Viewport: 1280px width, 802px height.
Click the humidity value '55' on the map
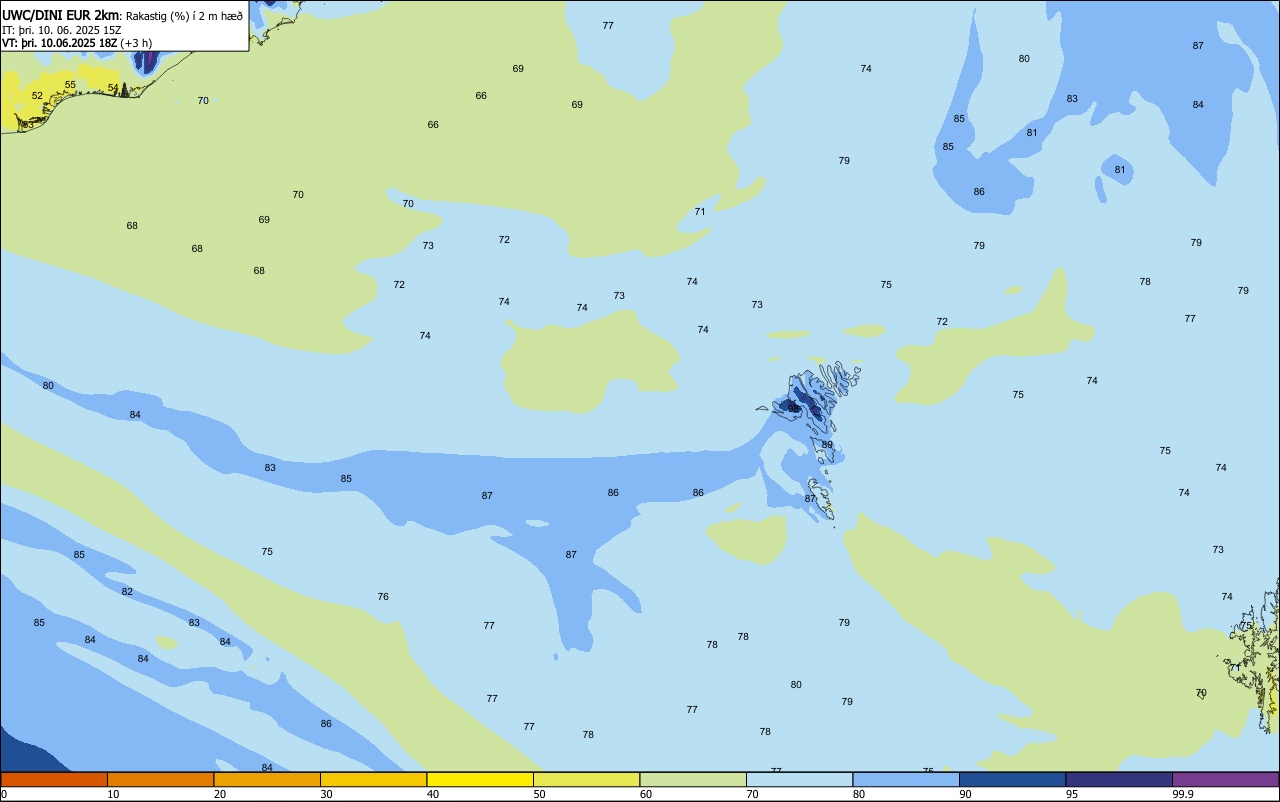(x=70, y=85)
